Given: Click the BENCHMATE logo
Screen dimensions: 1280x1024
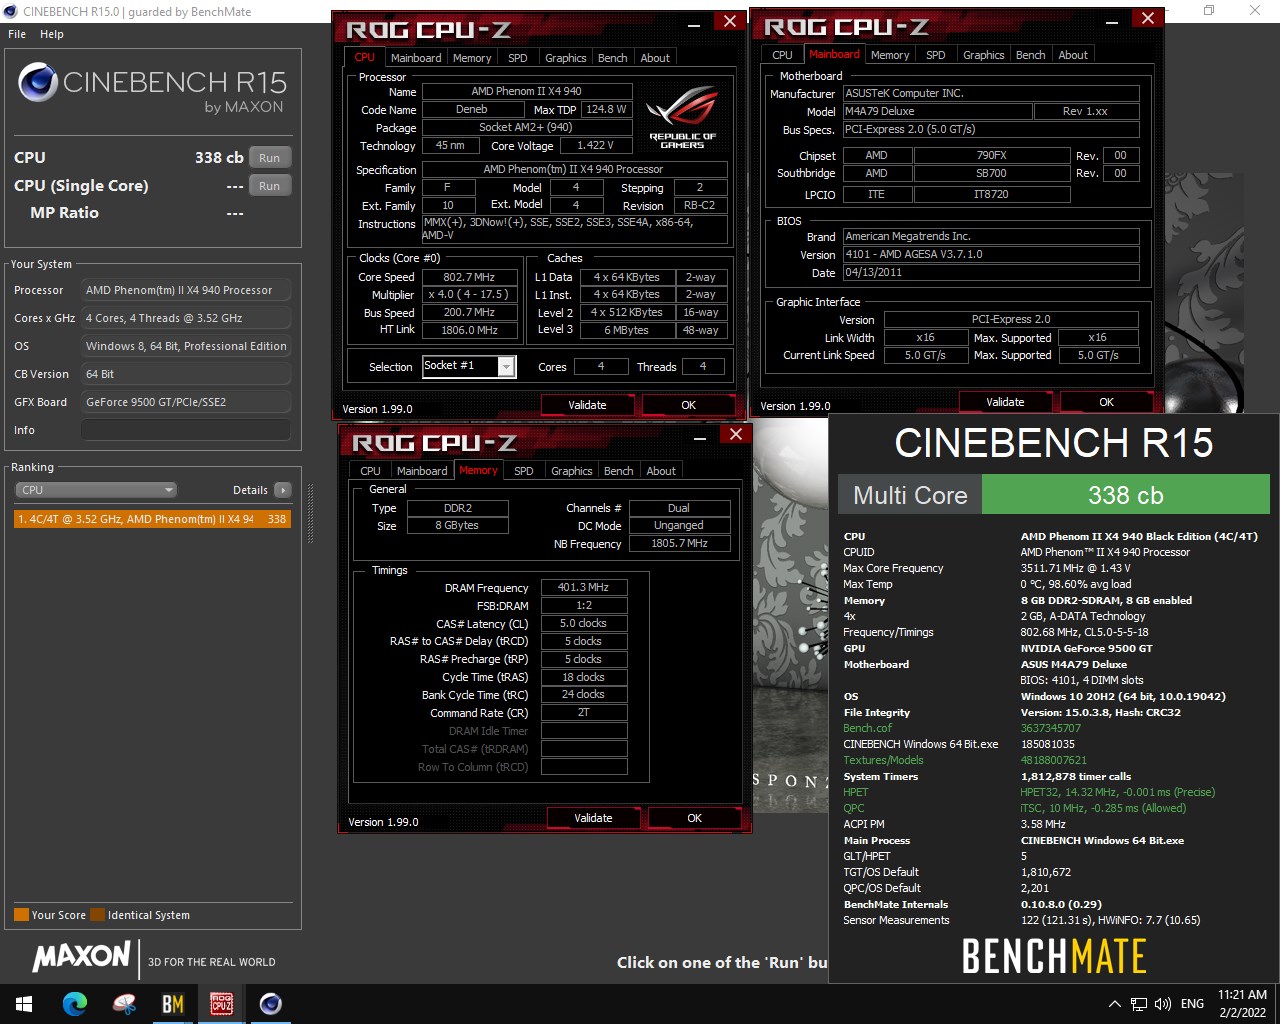Looking at the screenshot, I should pos(1054,957).
